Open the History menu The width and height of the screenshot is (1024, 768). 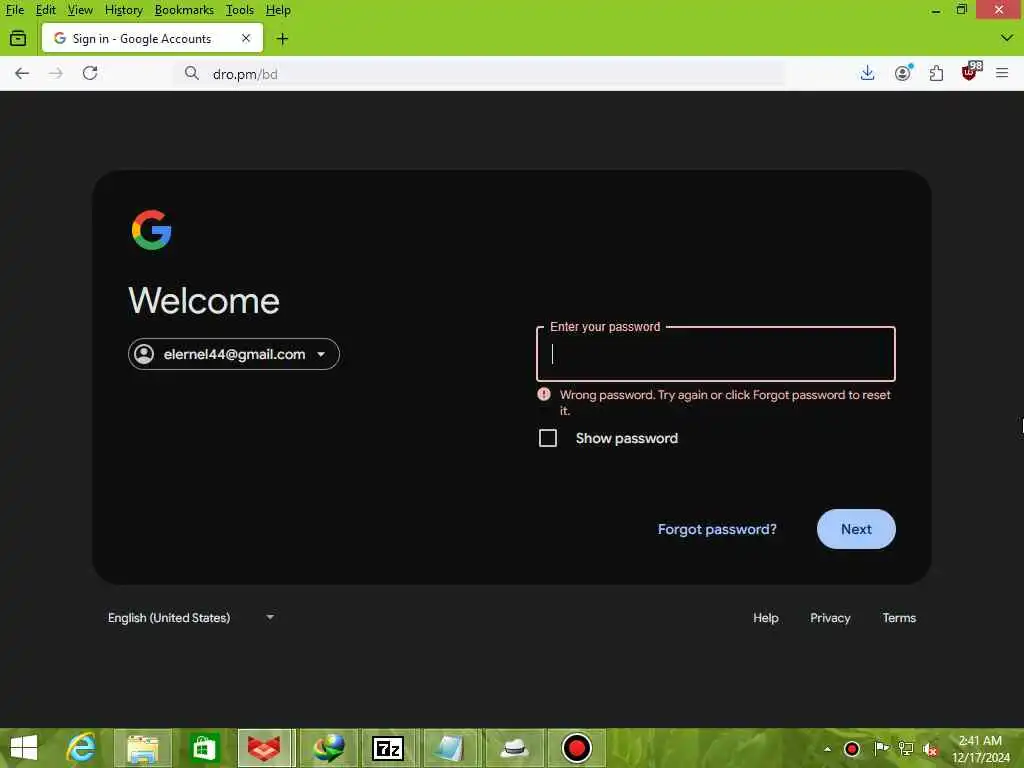(123, 10)
